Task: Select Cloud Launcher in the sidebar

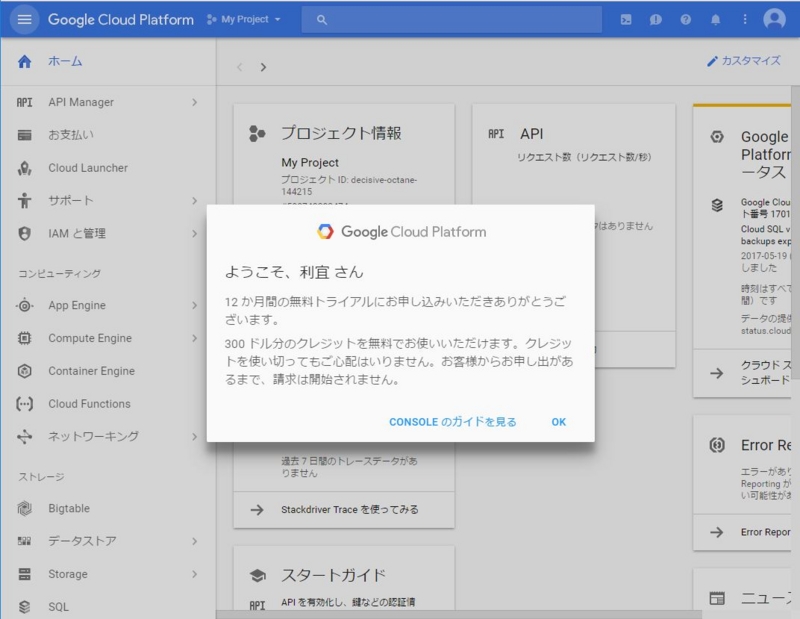Action: pos(88,168)
